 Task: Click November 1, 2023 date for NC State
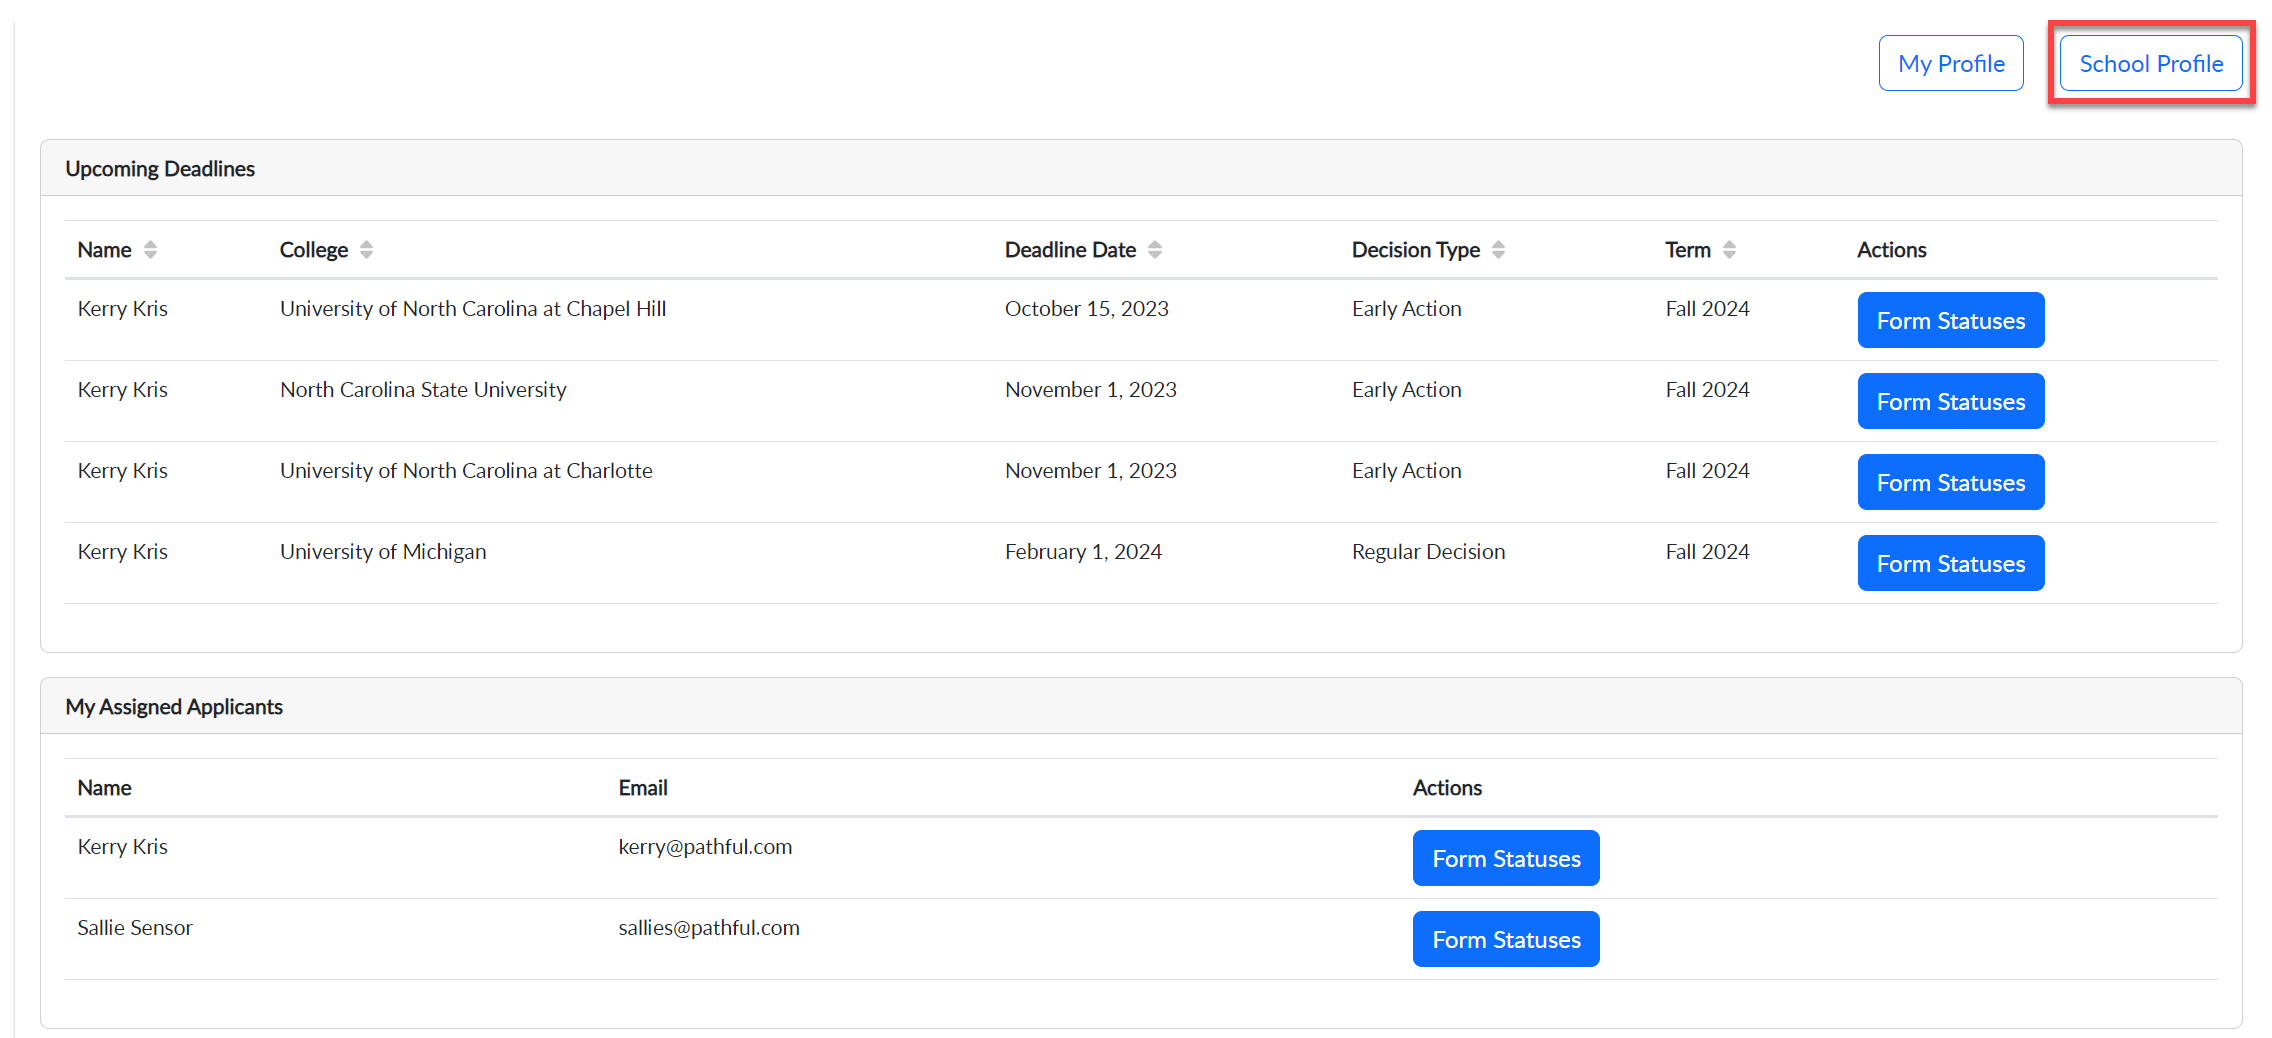pos(1090,390)
